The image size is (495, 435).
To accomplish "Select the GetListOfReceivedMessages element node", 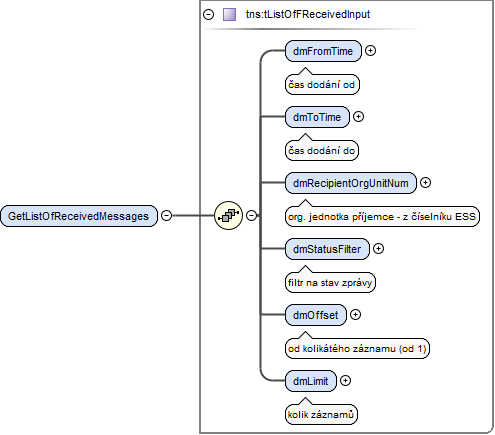I will [79, 216].
